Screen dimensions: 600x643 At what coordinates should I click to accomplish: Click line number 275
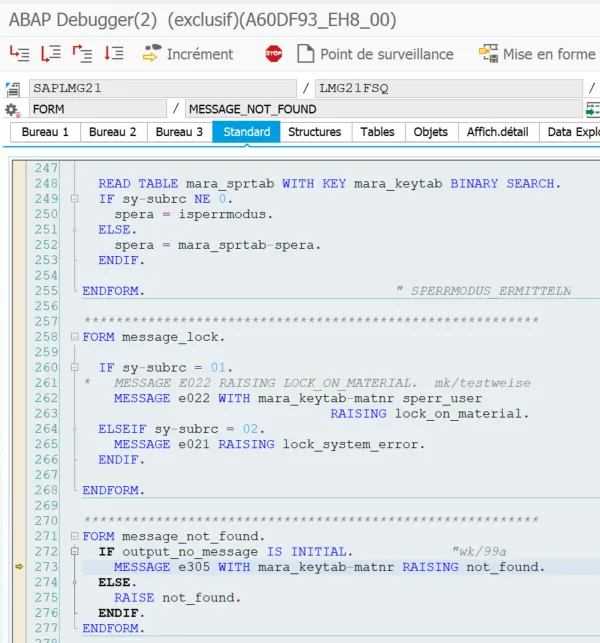point(46,597)
